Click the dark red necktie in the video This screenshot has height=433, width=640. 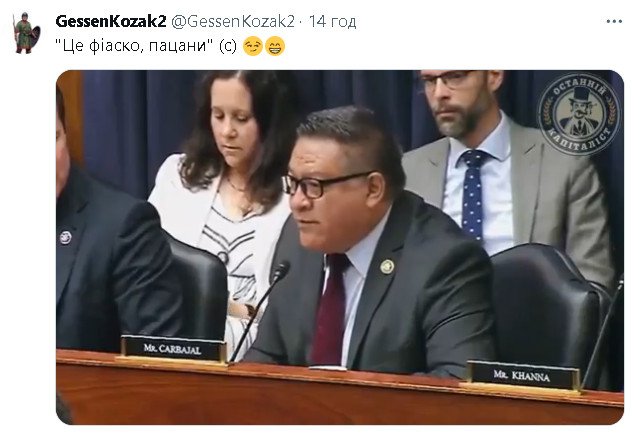point(330,308)
